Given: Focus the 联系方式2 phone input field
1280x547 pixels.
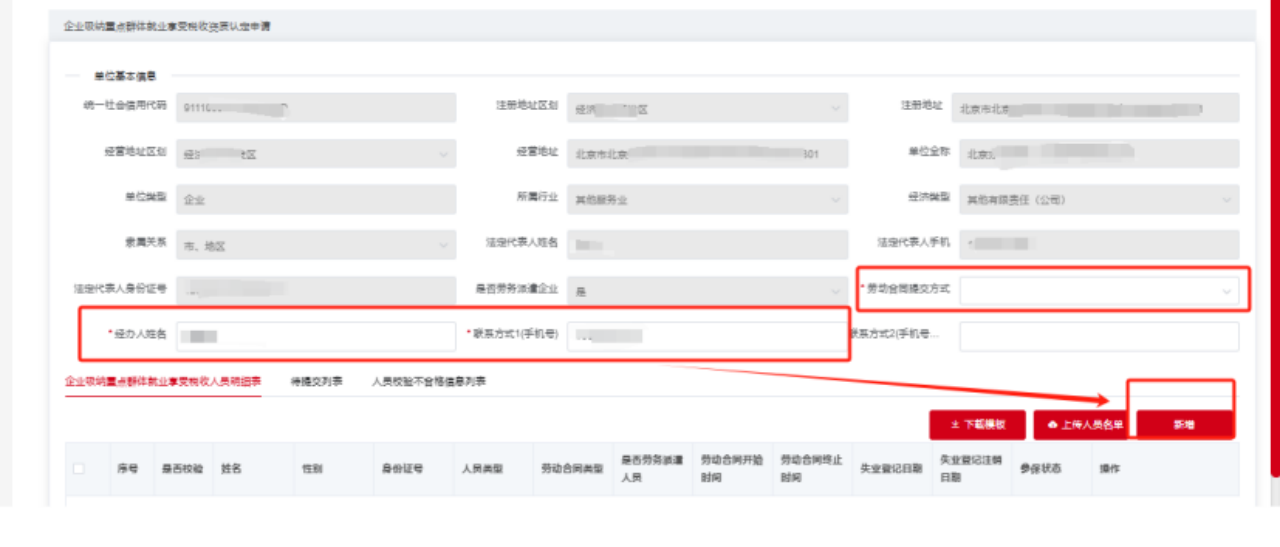Looking at the screenshot, I should (1098, 336).
